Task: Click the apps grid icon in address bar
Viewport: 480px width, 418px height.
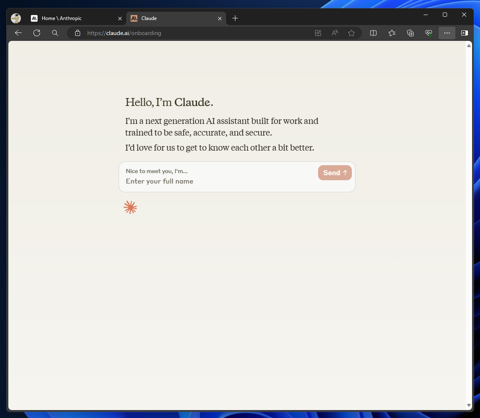Action: 318,33
